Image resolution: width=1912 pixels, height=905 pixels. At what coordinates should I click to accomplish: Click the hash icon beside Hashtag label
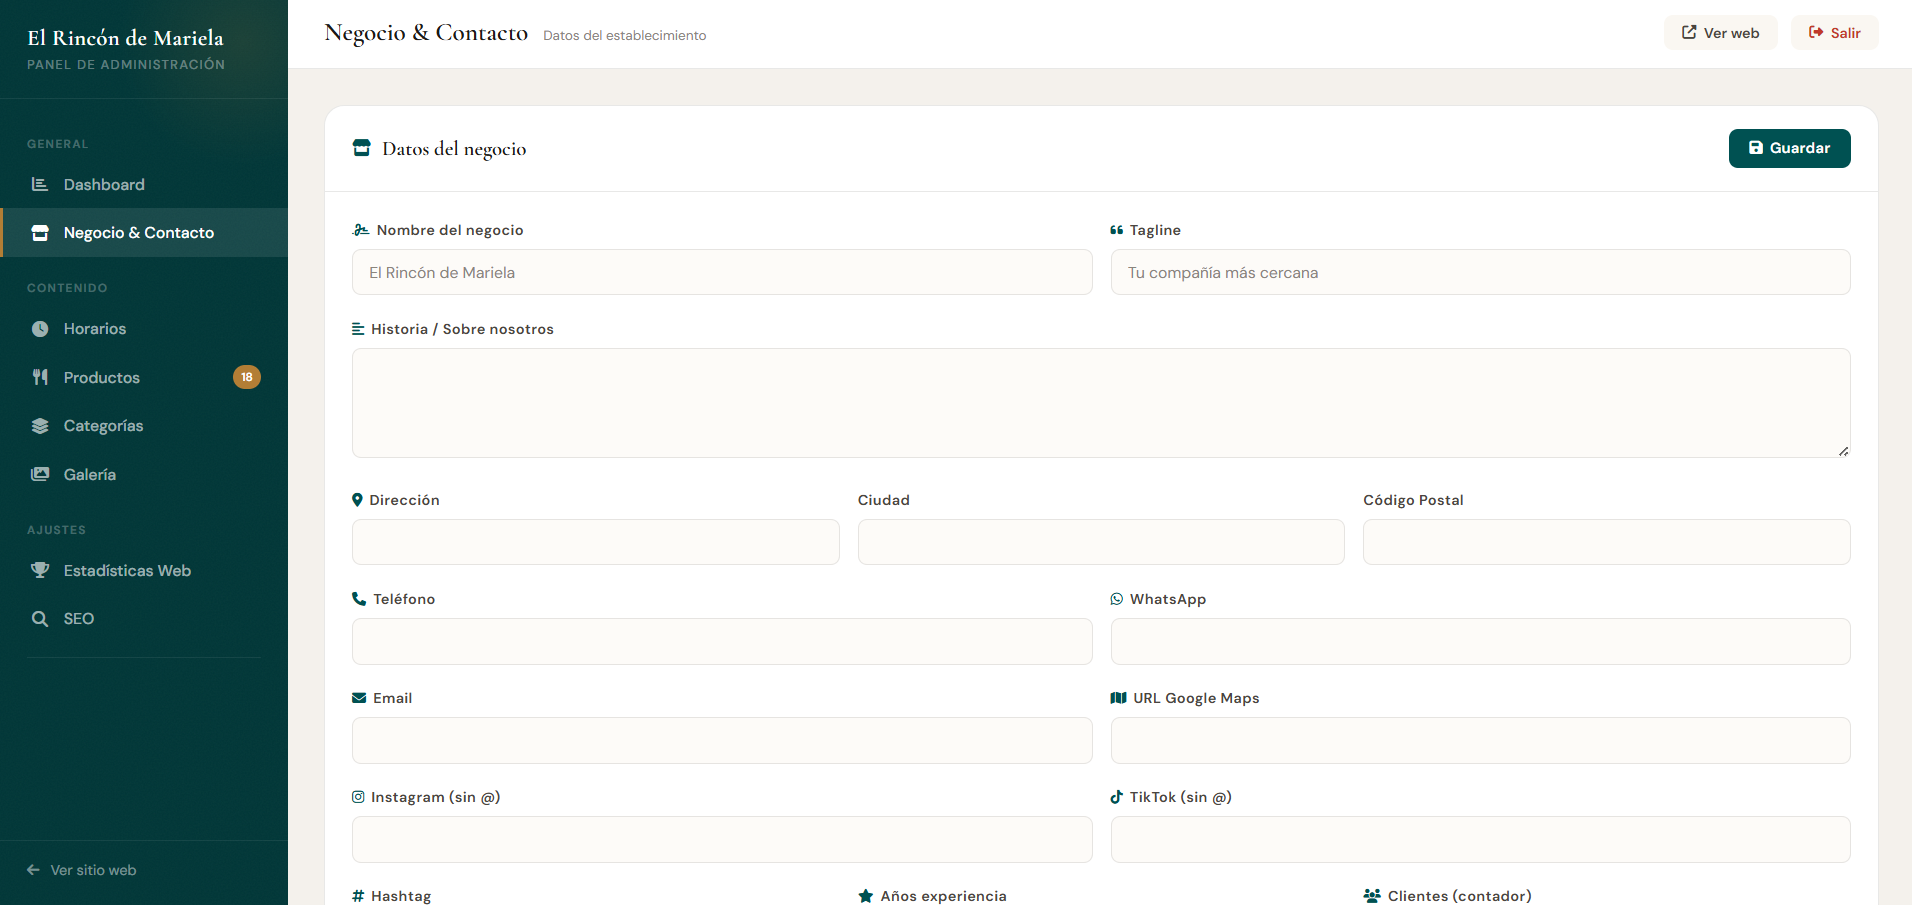click(x=358, y=896)
